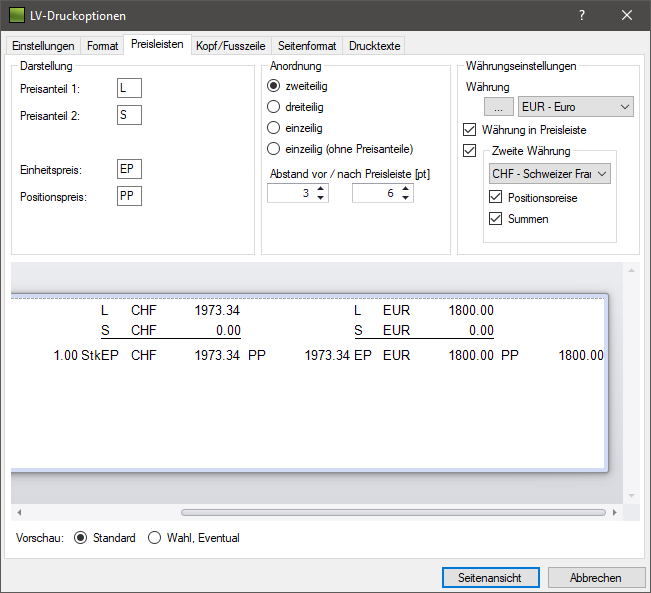The image size is (651, 593).
Task: Open the Kopf/Fusszeile tab
Action: tap(230, 46)
